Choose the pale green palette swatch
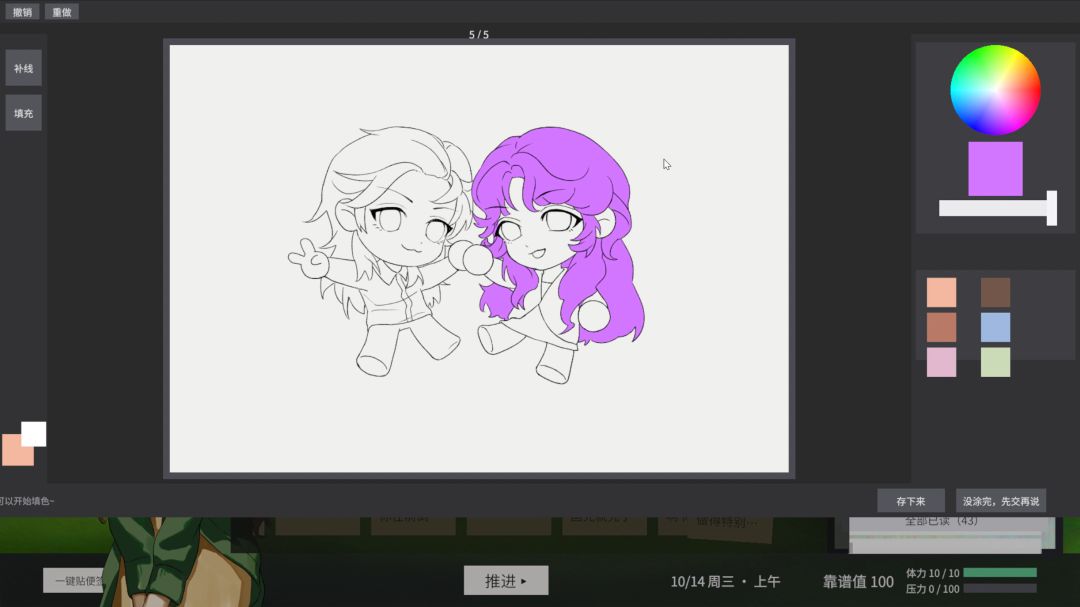 [995, 362]
